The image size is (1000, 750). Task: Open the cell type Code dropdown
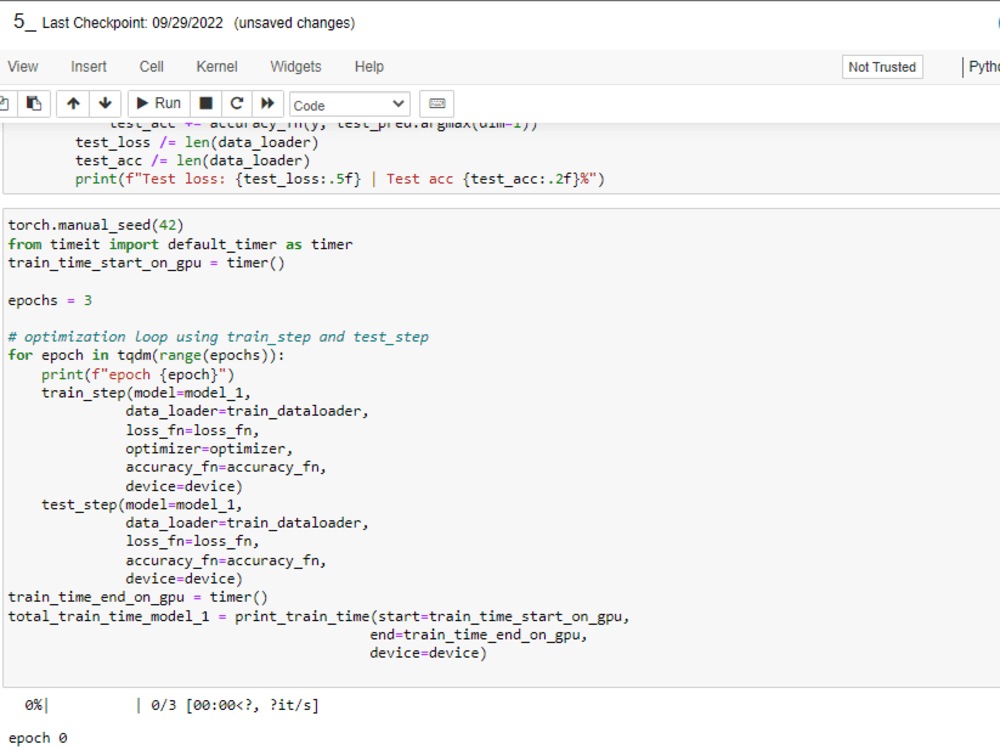(x=349, y=105)
